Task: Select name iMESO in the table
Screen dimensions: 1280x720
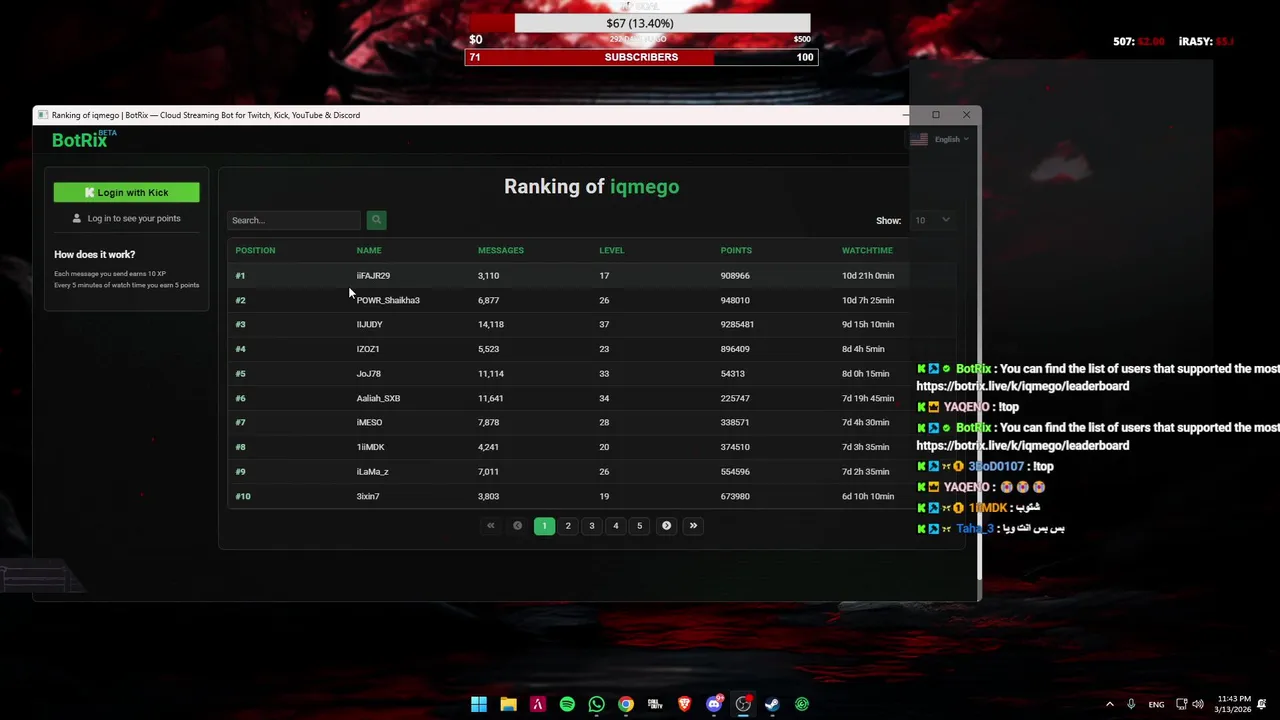Action: pos(369,423)
